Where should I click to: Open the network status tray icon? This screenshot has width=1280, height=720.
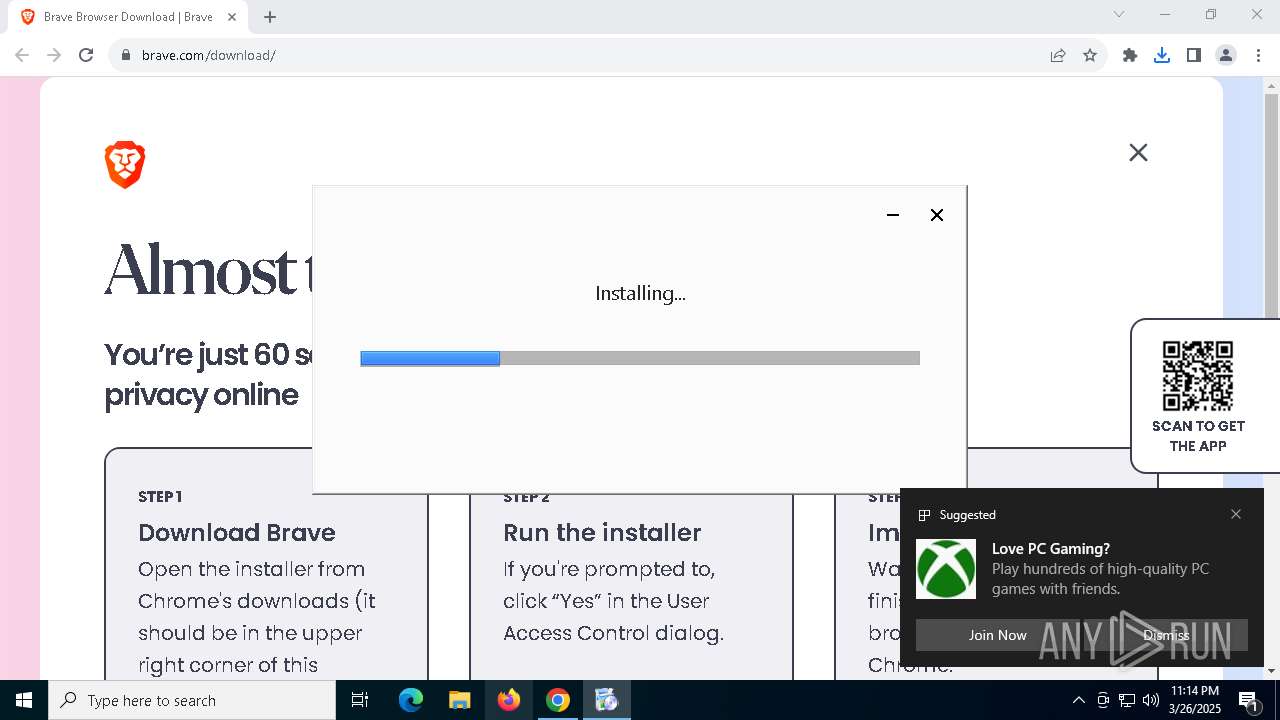pyautogui.click(x=1127, y=700)
